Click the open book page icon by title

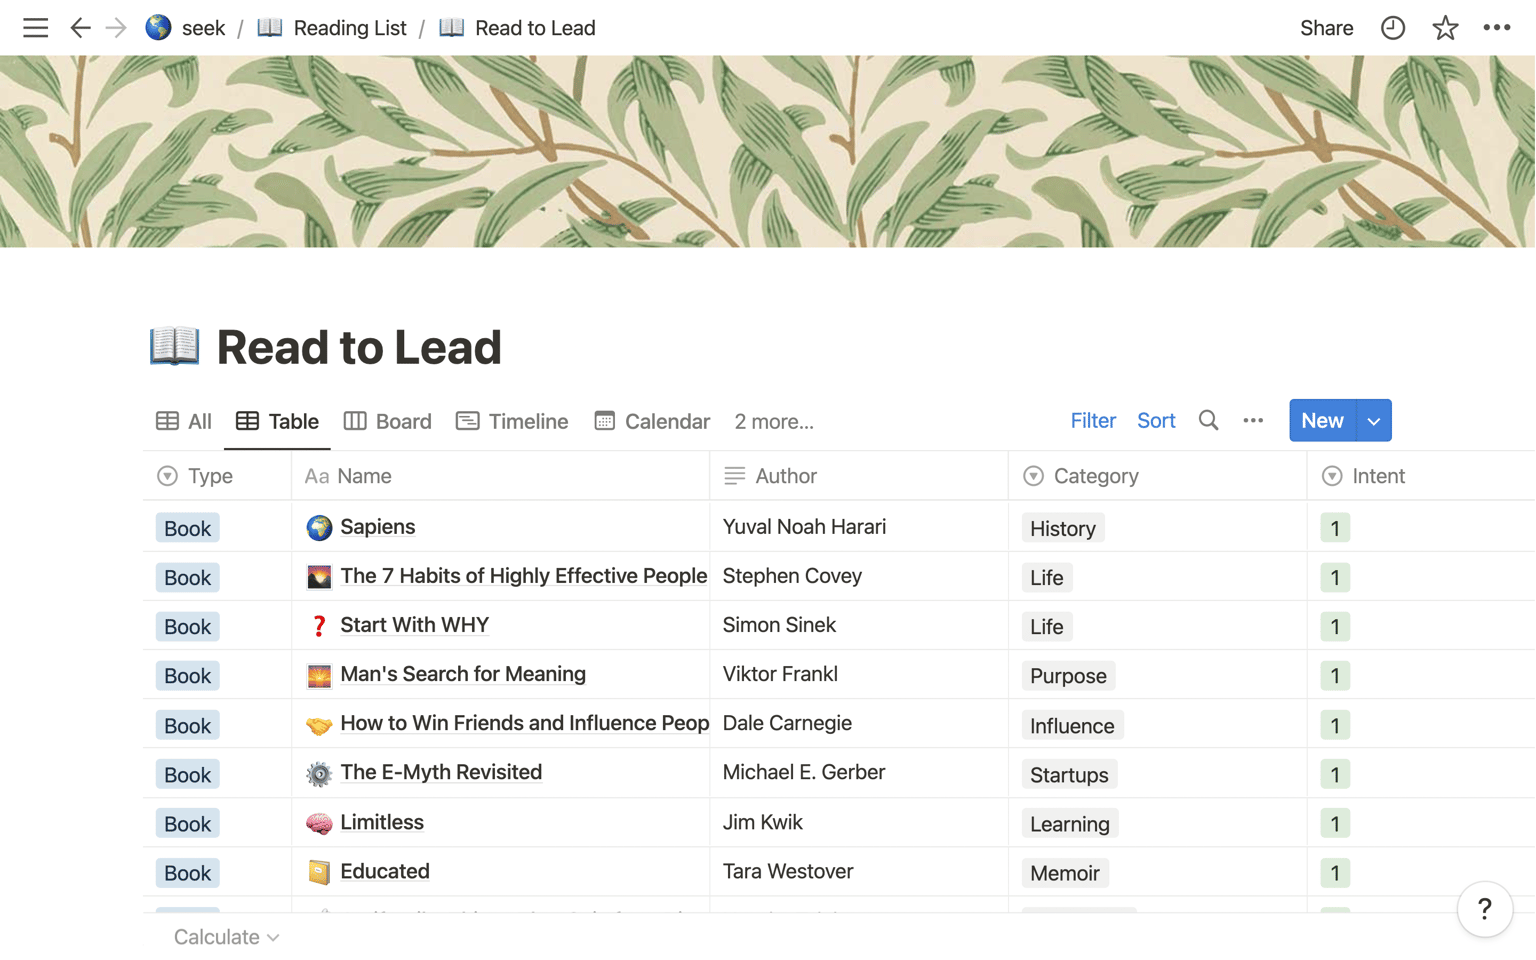pos(175,346)
